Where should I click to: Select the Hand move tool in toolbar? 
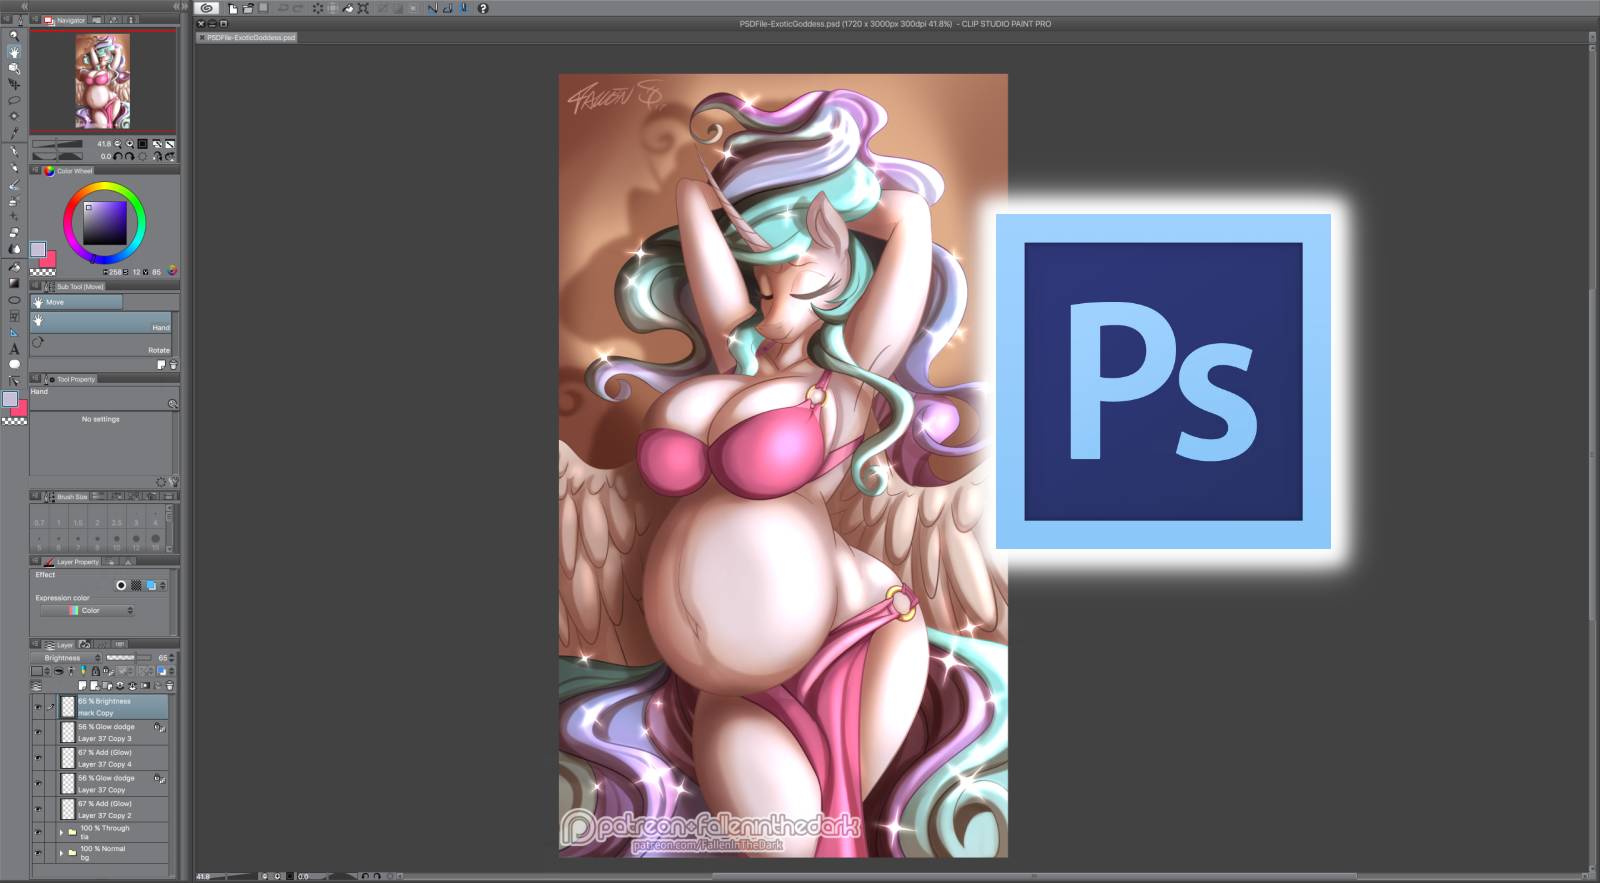coord(14,52)
